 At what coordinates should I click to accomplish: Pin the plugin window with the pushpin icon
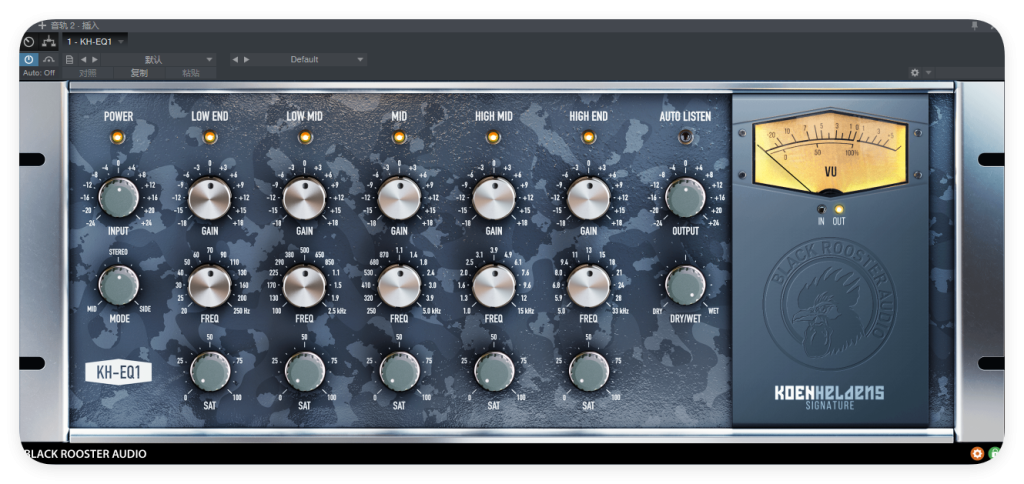pos(975,25)
